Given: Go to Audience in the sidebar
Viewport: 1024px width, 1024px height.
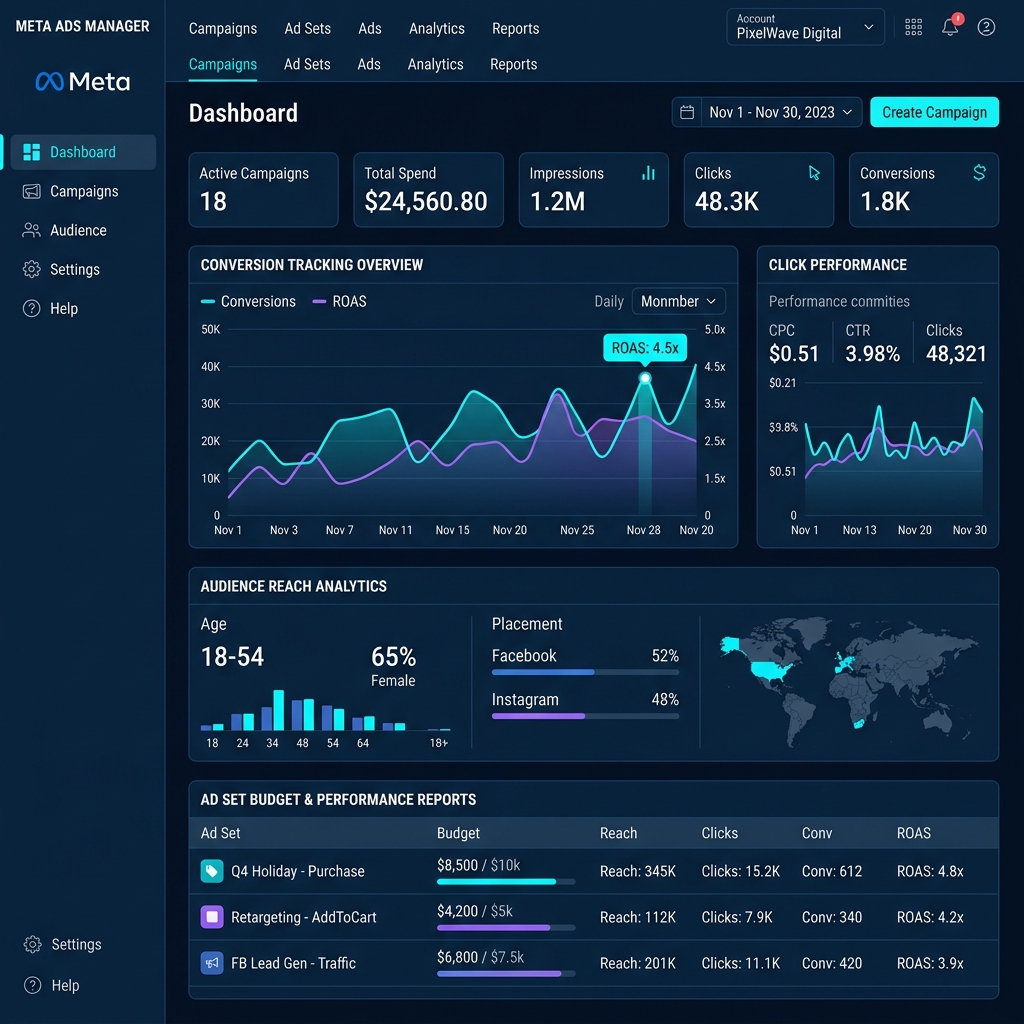Looking at the screenshot, I should click(x=84, y=230).
